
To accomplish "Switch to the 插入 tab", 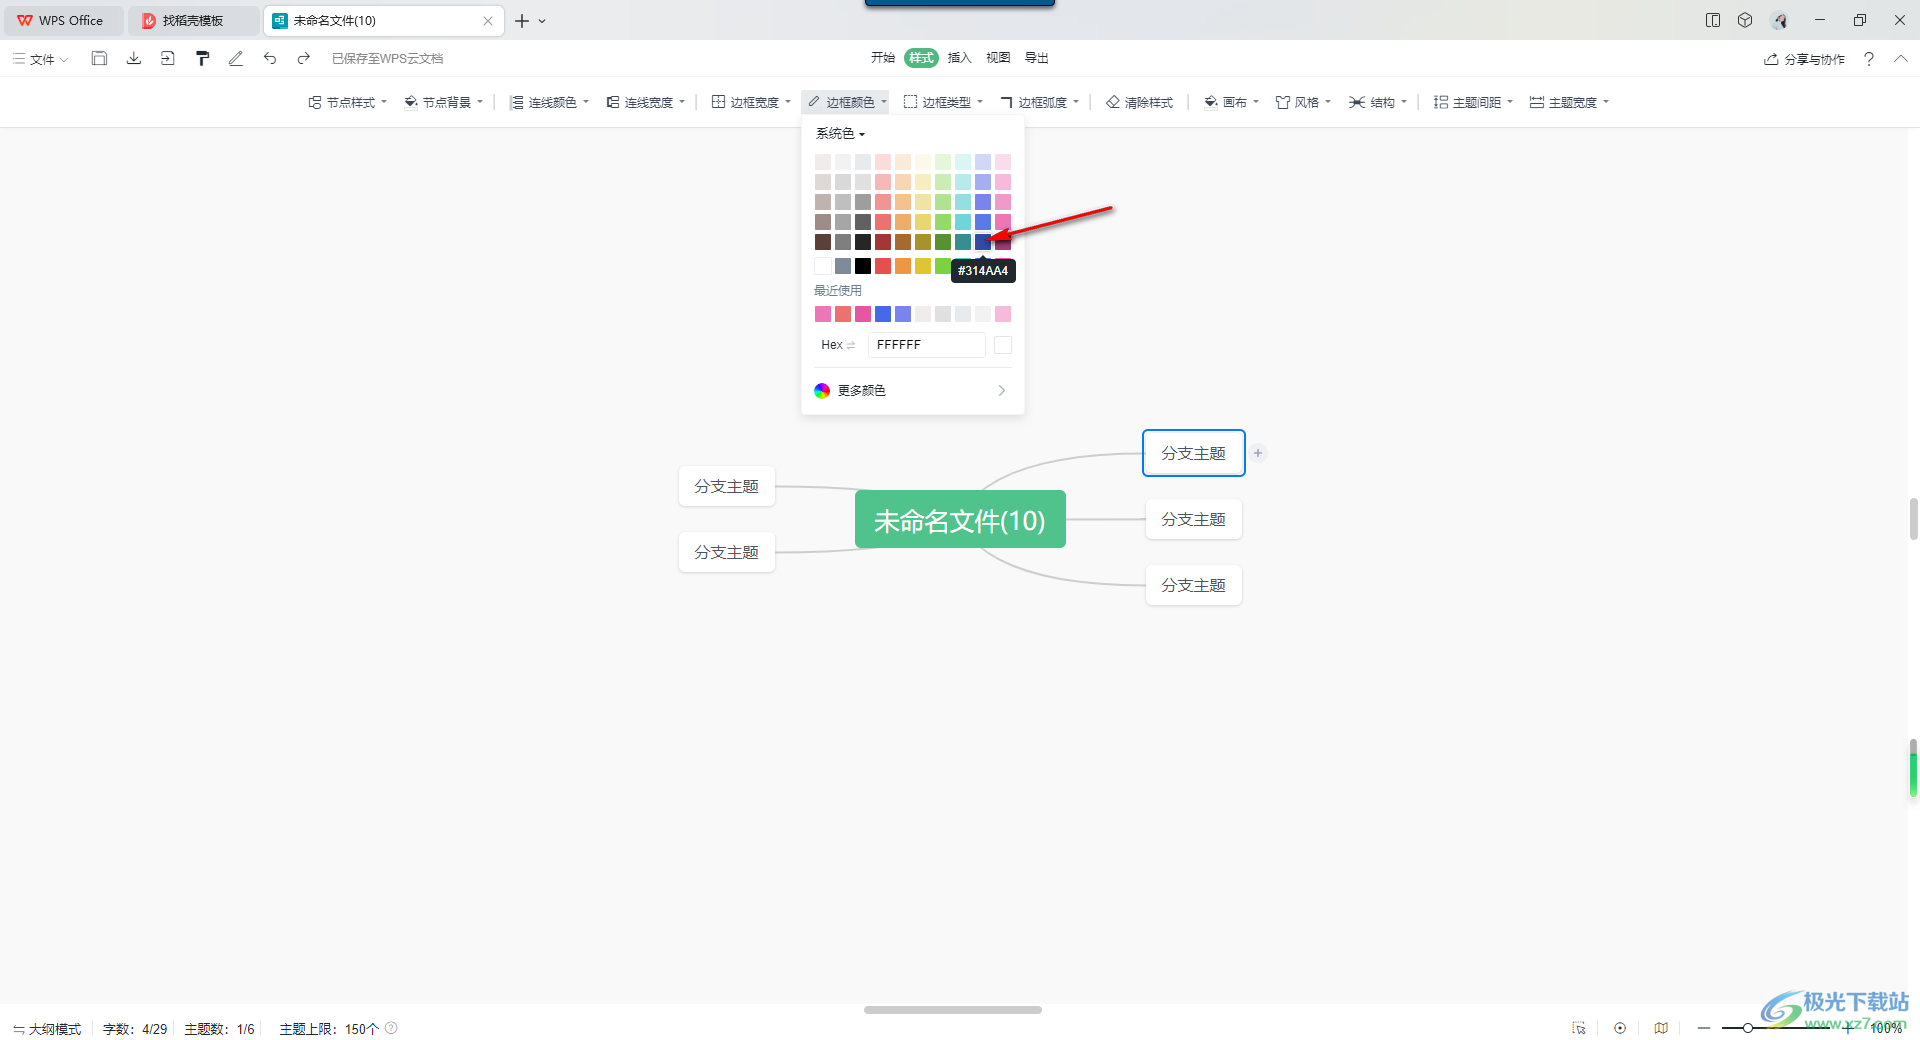I will 959,58.
